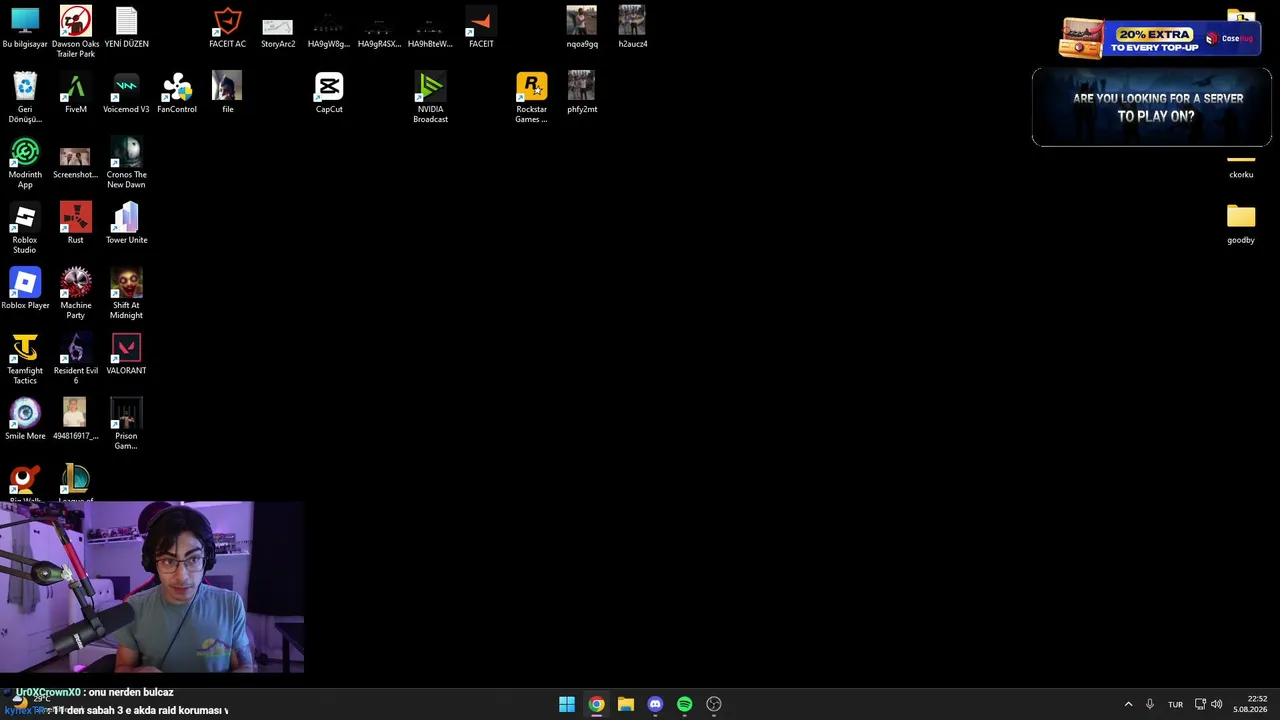Open the Smile More shortcut
This screenshot has height=720, width=1280.
[25, 420]
